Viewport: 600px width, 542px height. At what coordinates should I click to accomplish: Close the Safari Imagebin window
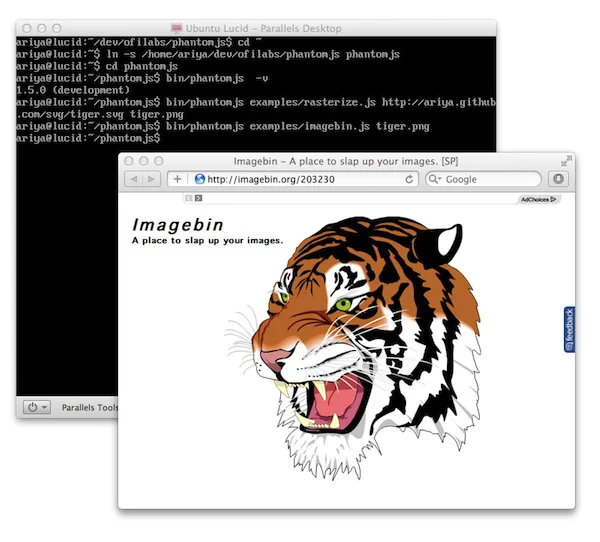point(129,161)
